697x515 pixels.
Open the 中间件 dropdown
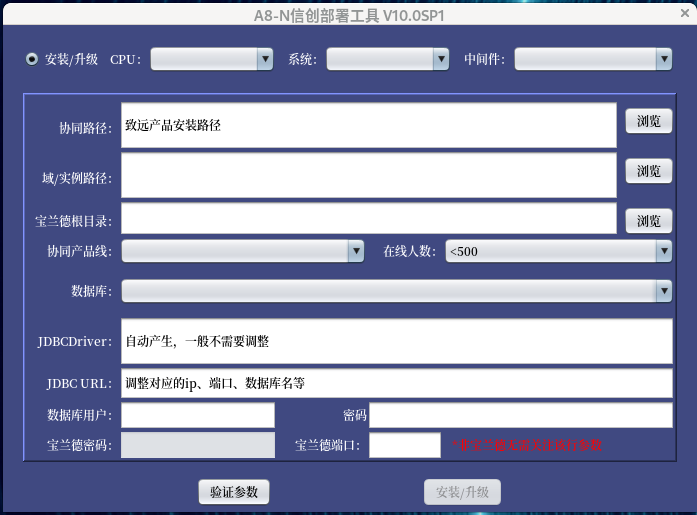pos(593,59)
